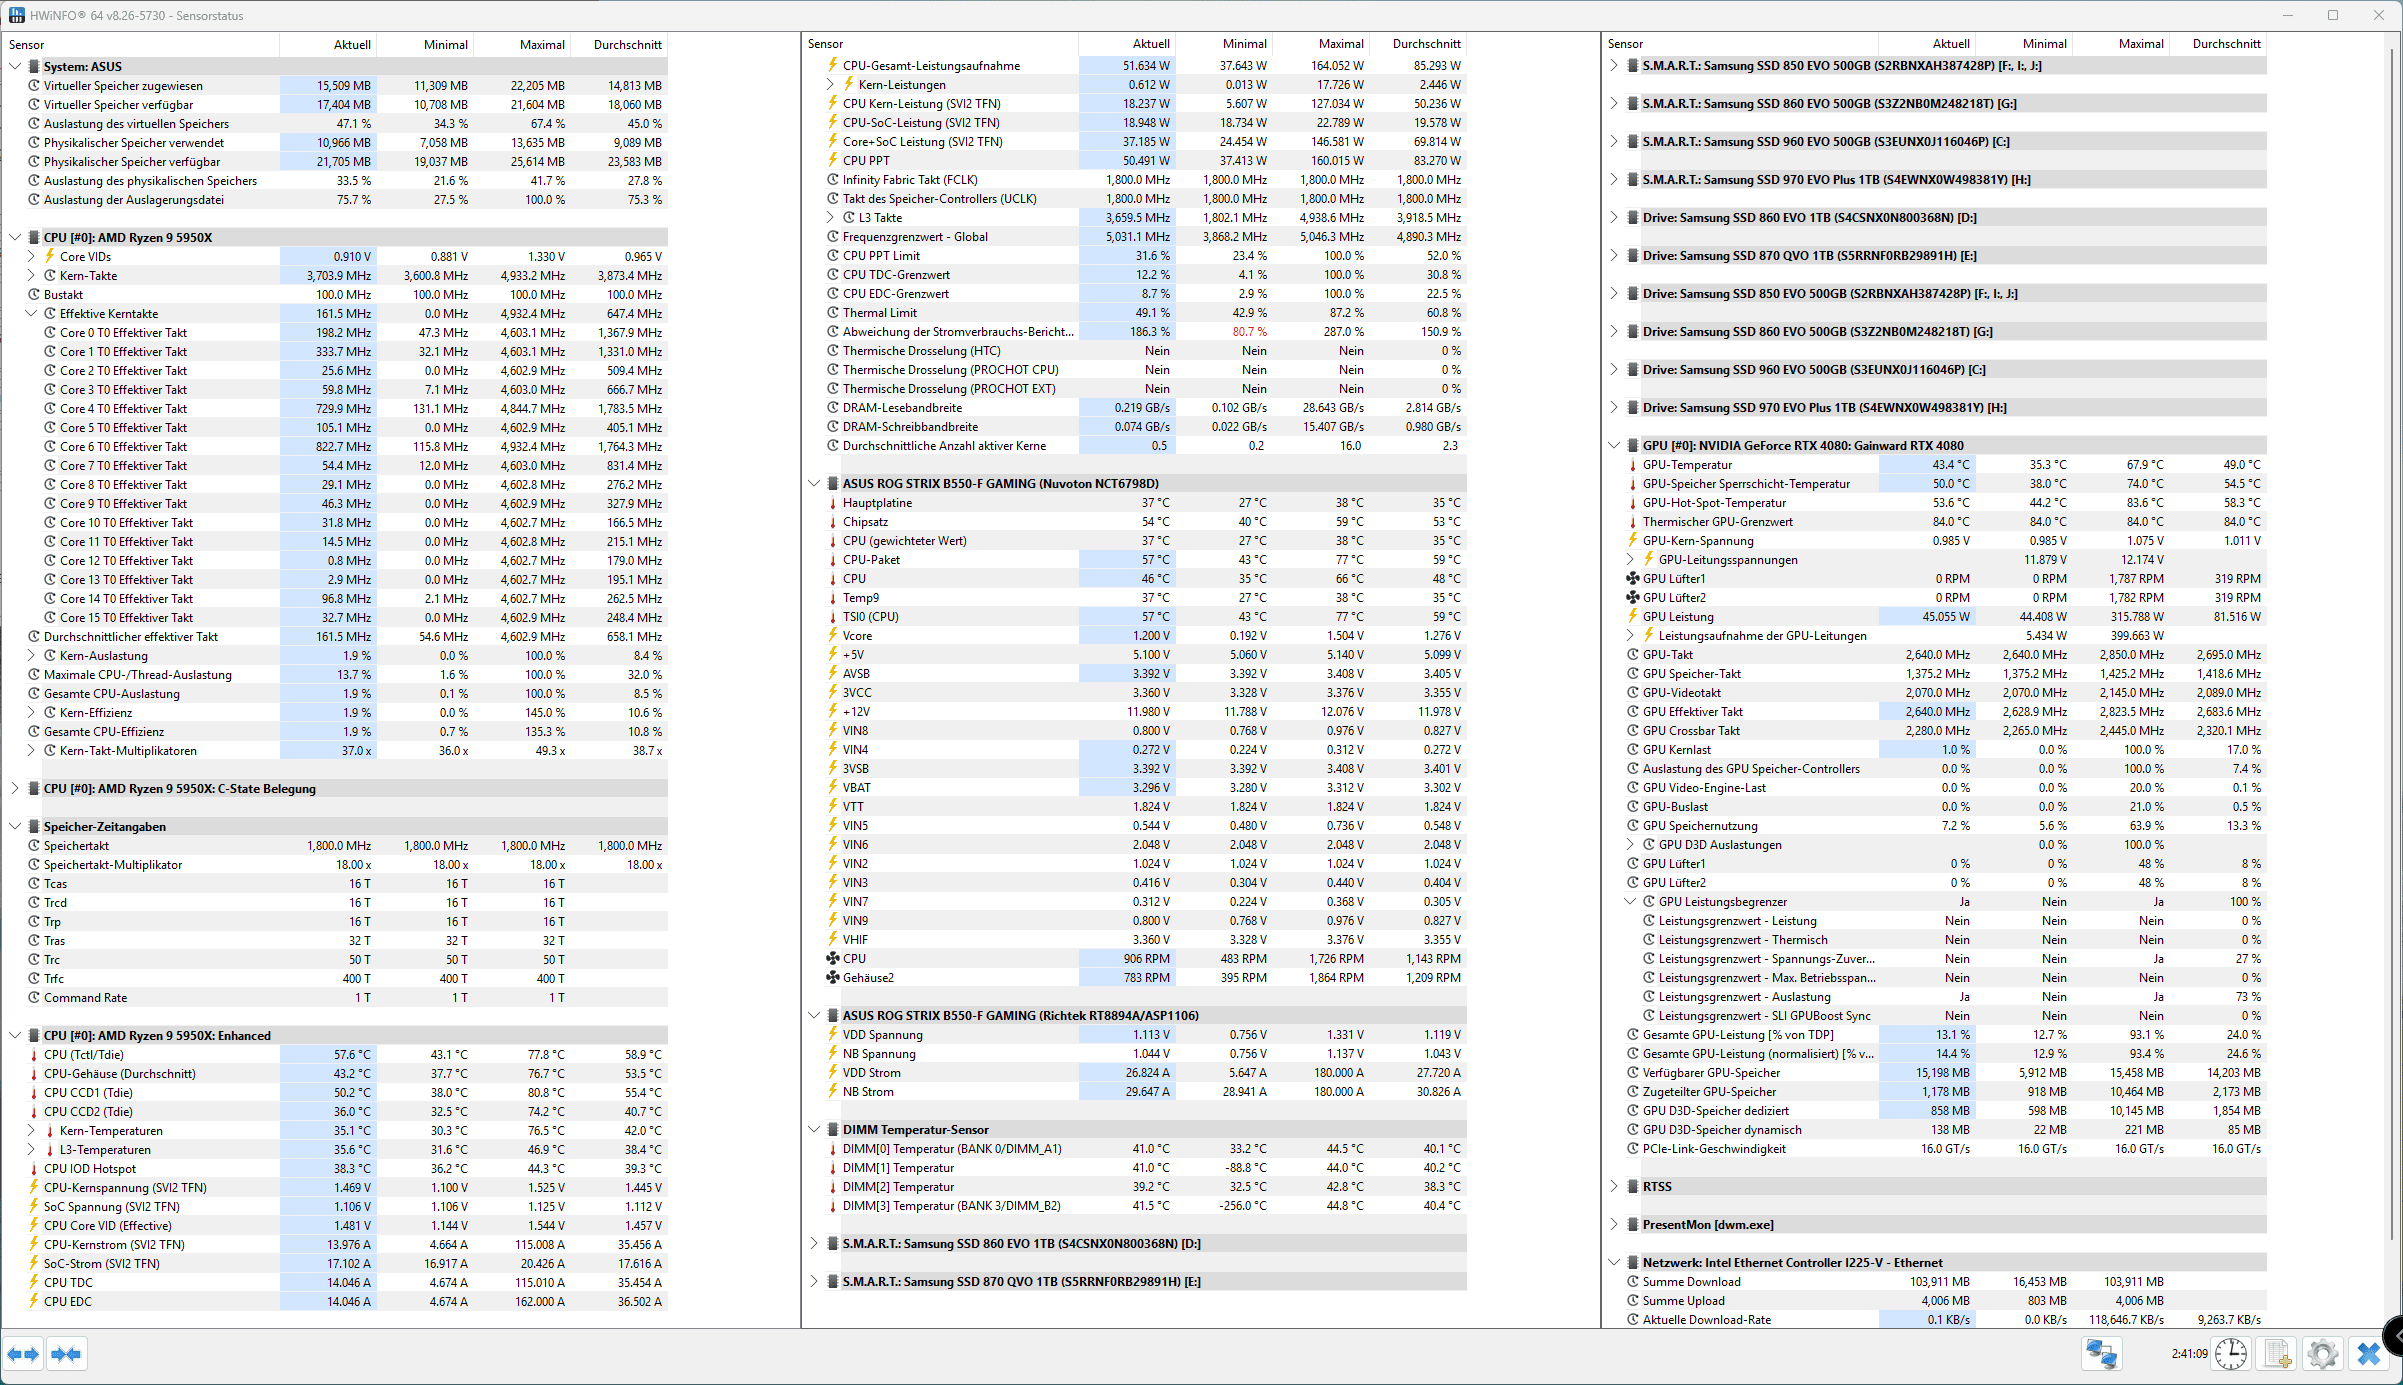Image resolution: width=2403 pixels, height=1385 pixels.
Task: Collapse the GPU Leistungsbegrenzer subtree
Action: (x=1630, y=901)
